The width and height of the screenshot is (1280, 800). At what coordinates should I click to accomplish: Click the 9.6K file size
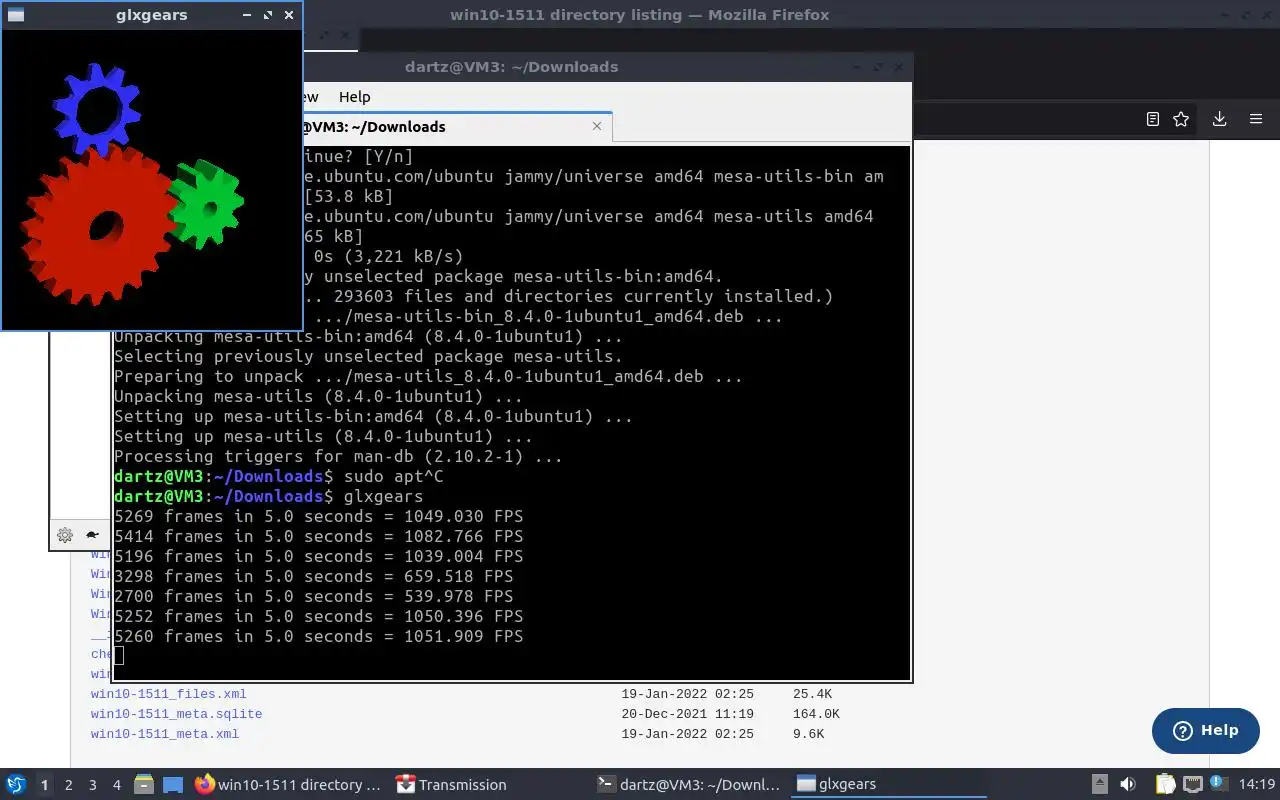tap(808, 734)
